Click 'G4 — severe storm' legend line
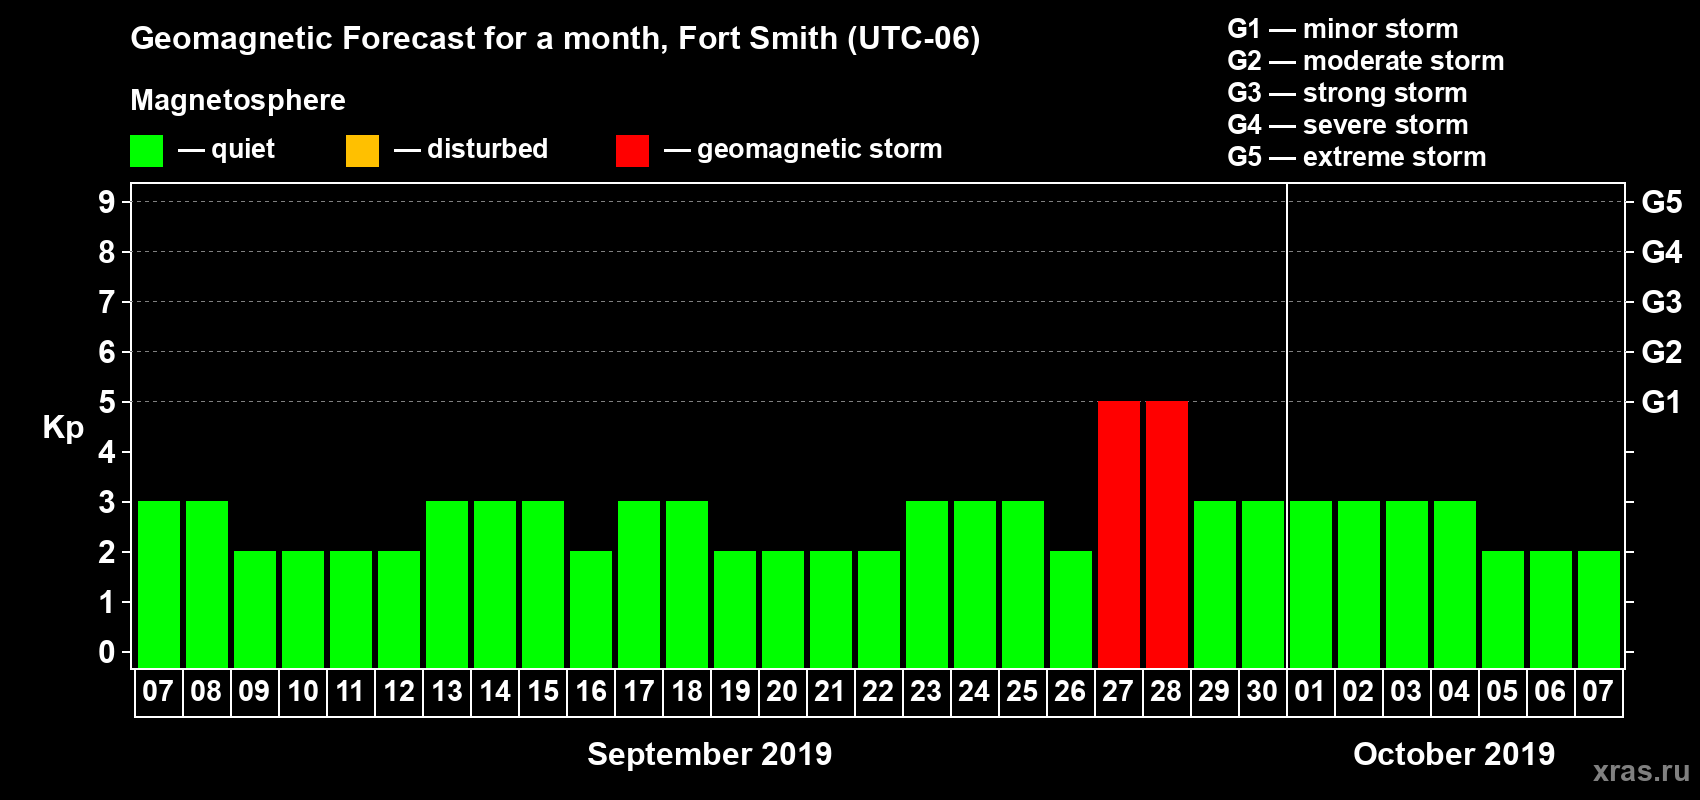1700x800 pixels. 1348,125
